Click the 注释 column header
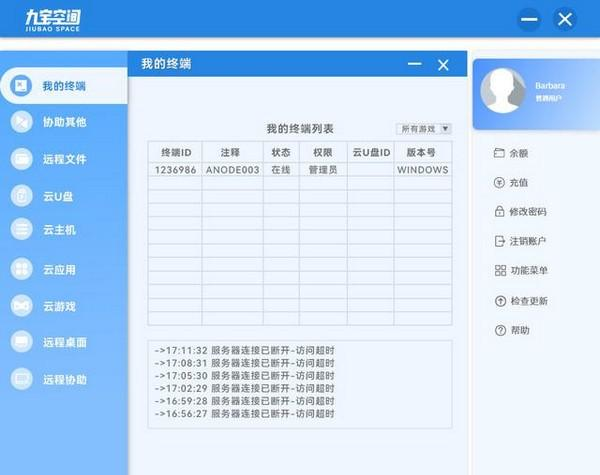The height and width of the screenshot is (475, 600). coord(233,152)
